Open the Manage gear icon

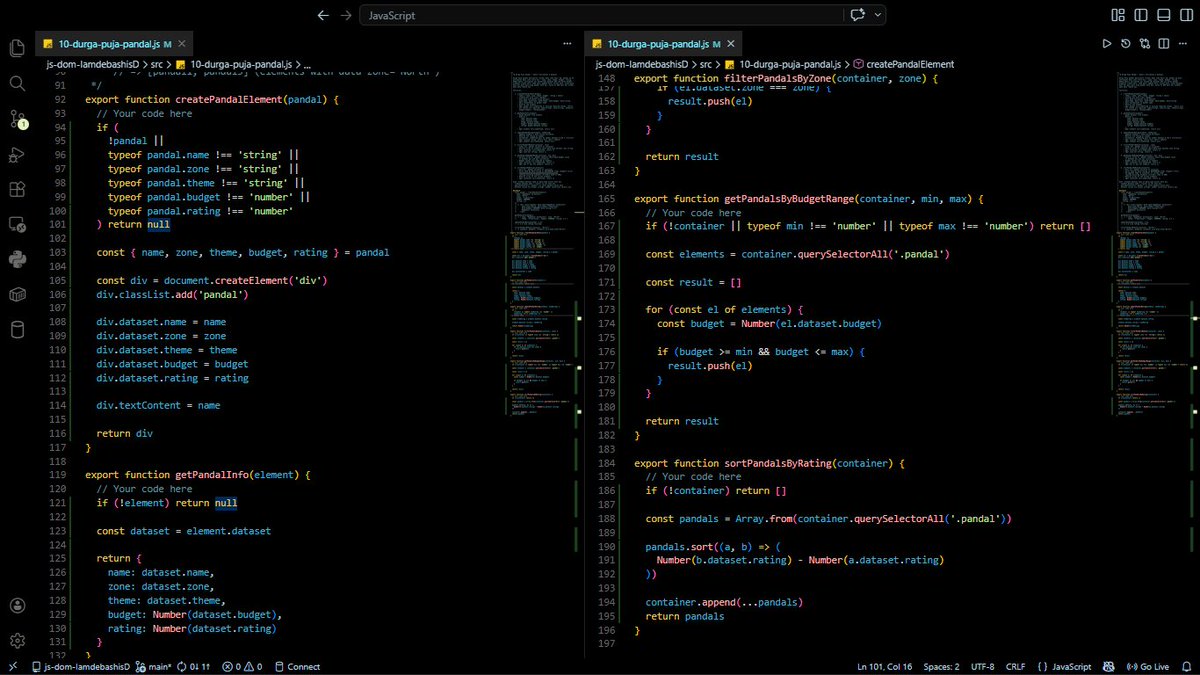pos(17,640)
